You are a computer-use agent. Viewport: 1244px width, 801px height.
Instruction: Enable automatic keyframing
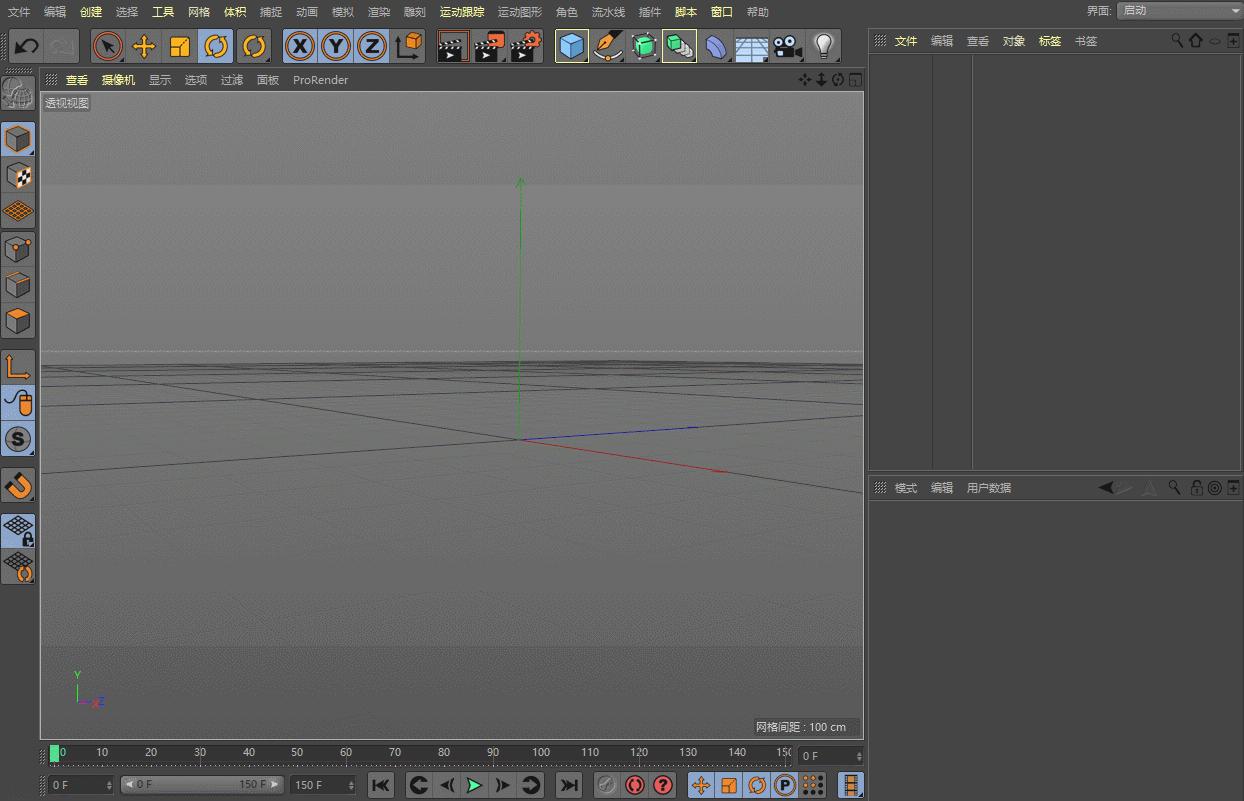click(x=634, y=785)
